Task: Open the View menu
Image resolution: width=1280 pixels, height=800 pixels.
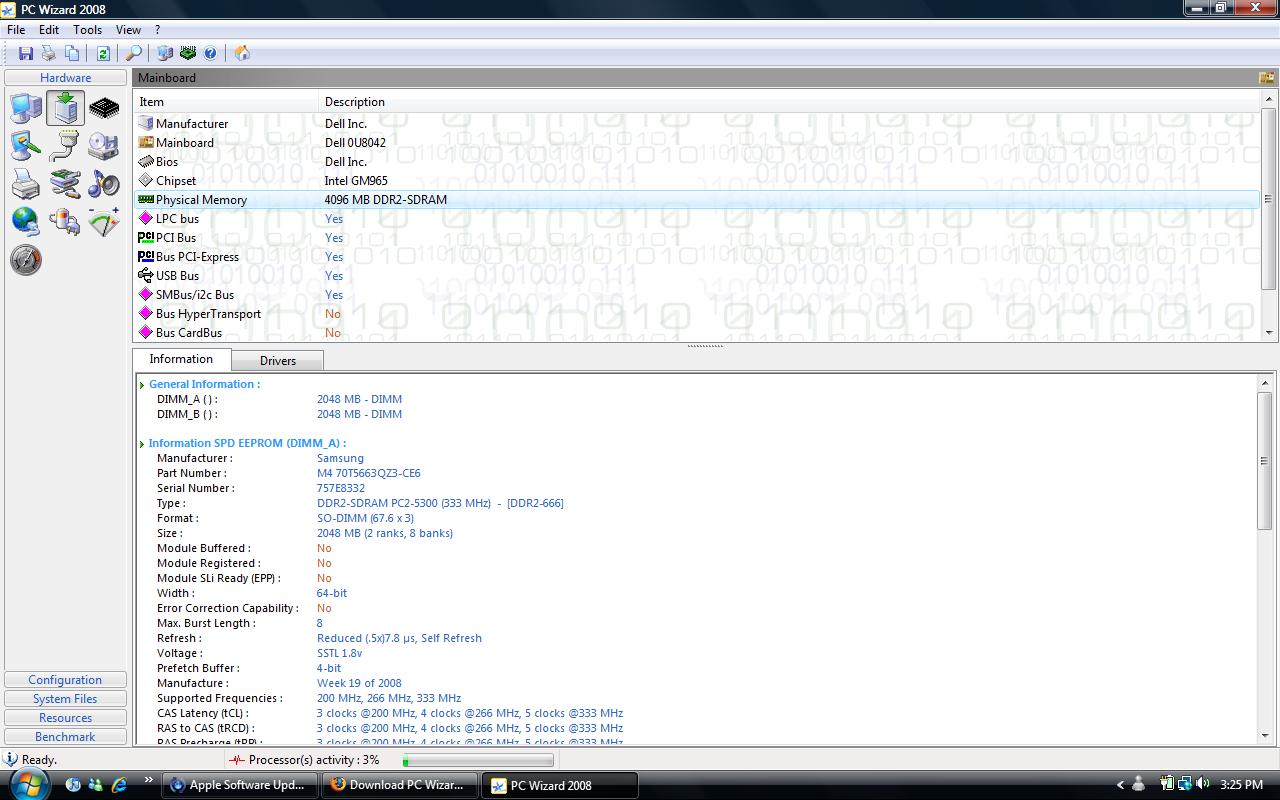Action: (x=128, y=30)
